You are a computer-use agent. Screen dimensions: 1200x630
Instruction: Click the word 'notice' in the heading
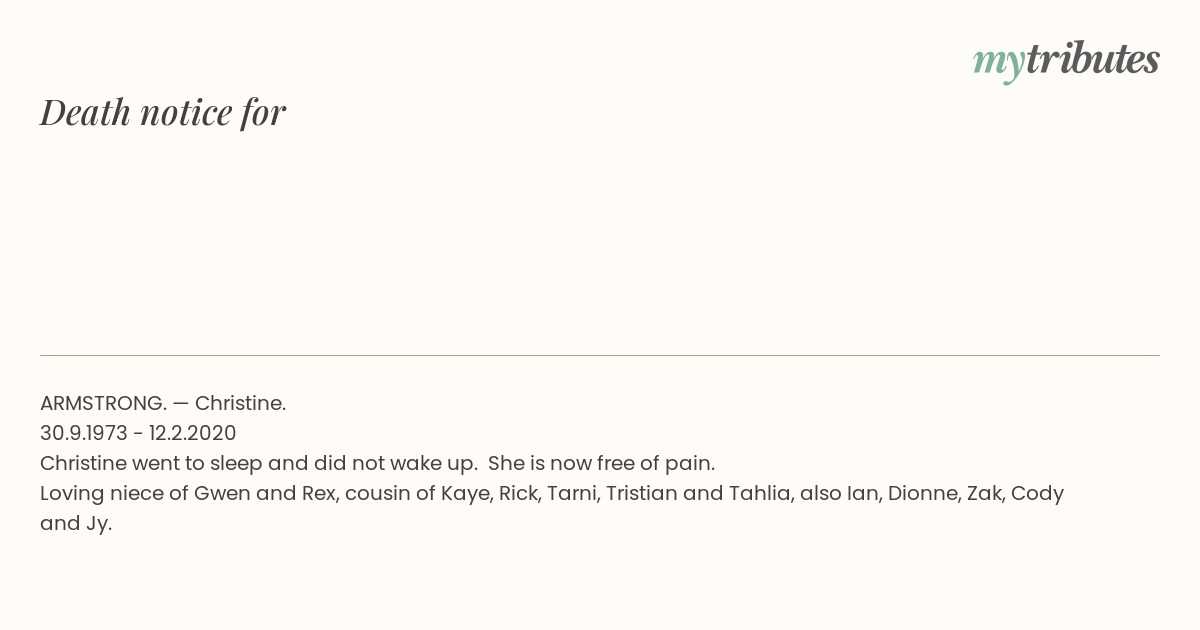tap(186, 113)
